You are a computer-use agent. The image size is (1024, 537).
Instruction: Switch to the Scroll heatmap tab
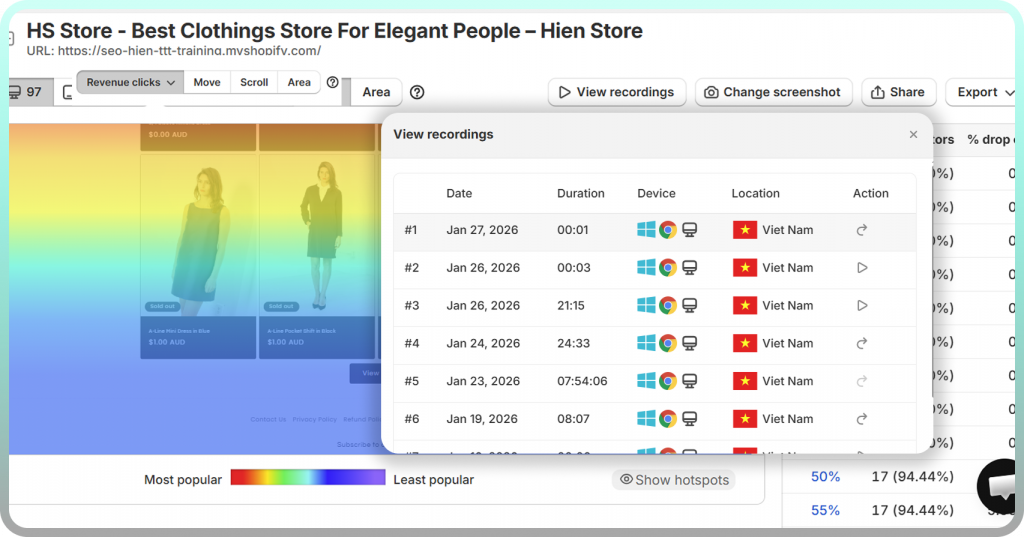tap(254, 82)
